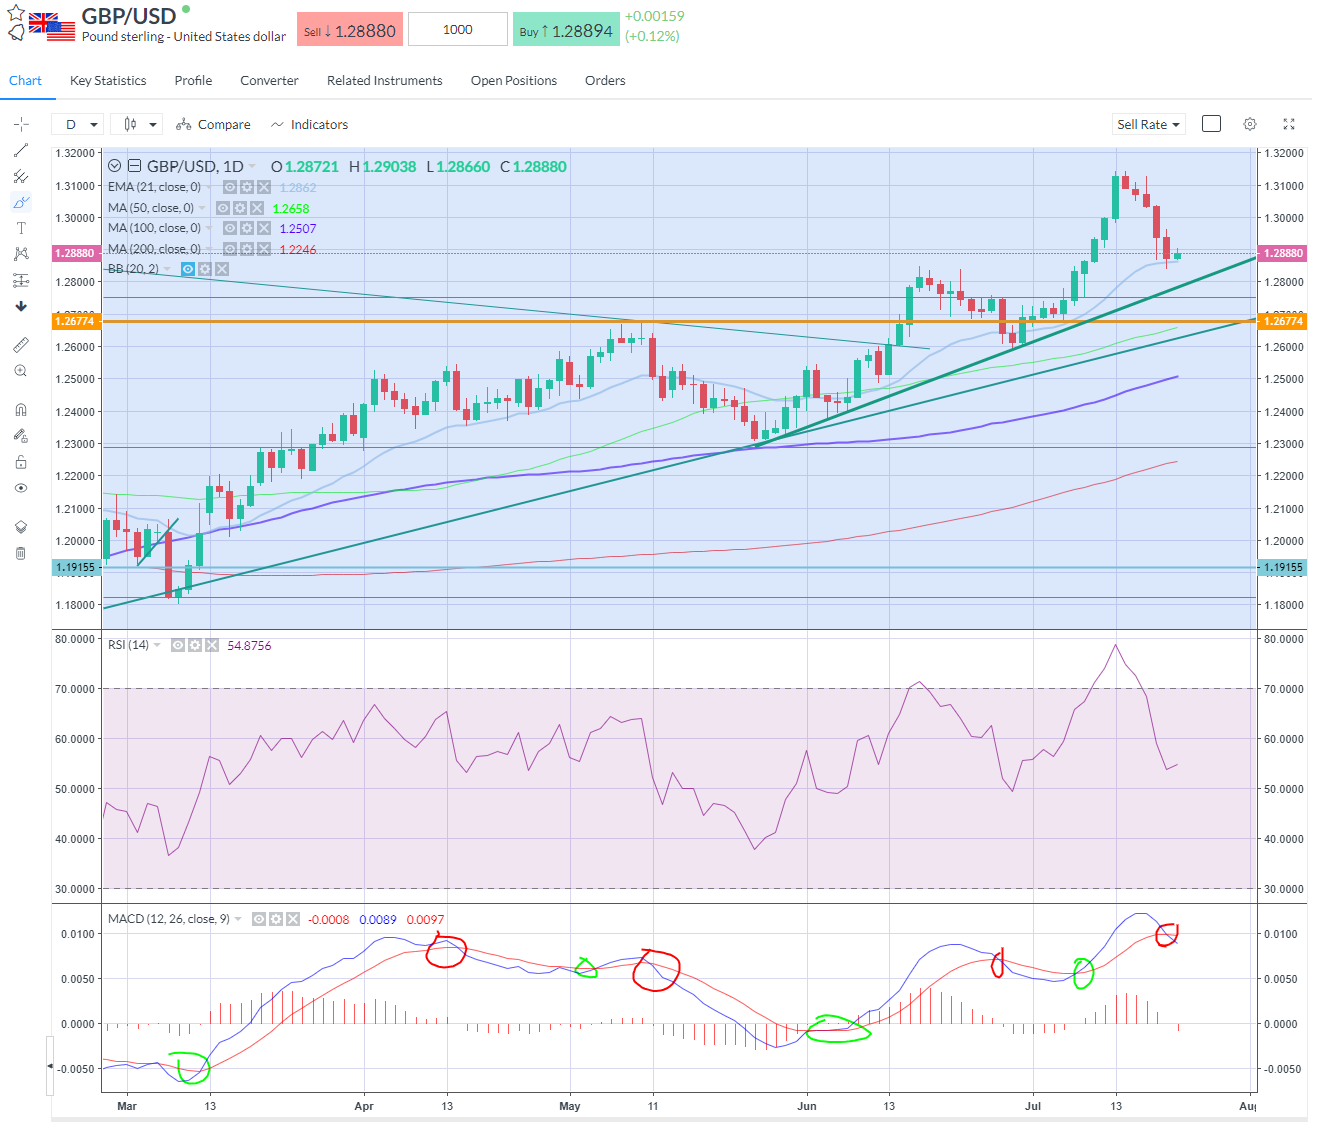Choose the ruler measure tool
Screen dimensions: 1320x1122
[21, 345]
